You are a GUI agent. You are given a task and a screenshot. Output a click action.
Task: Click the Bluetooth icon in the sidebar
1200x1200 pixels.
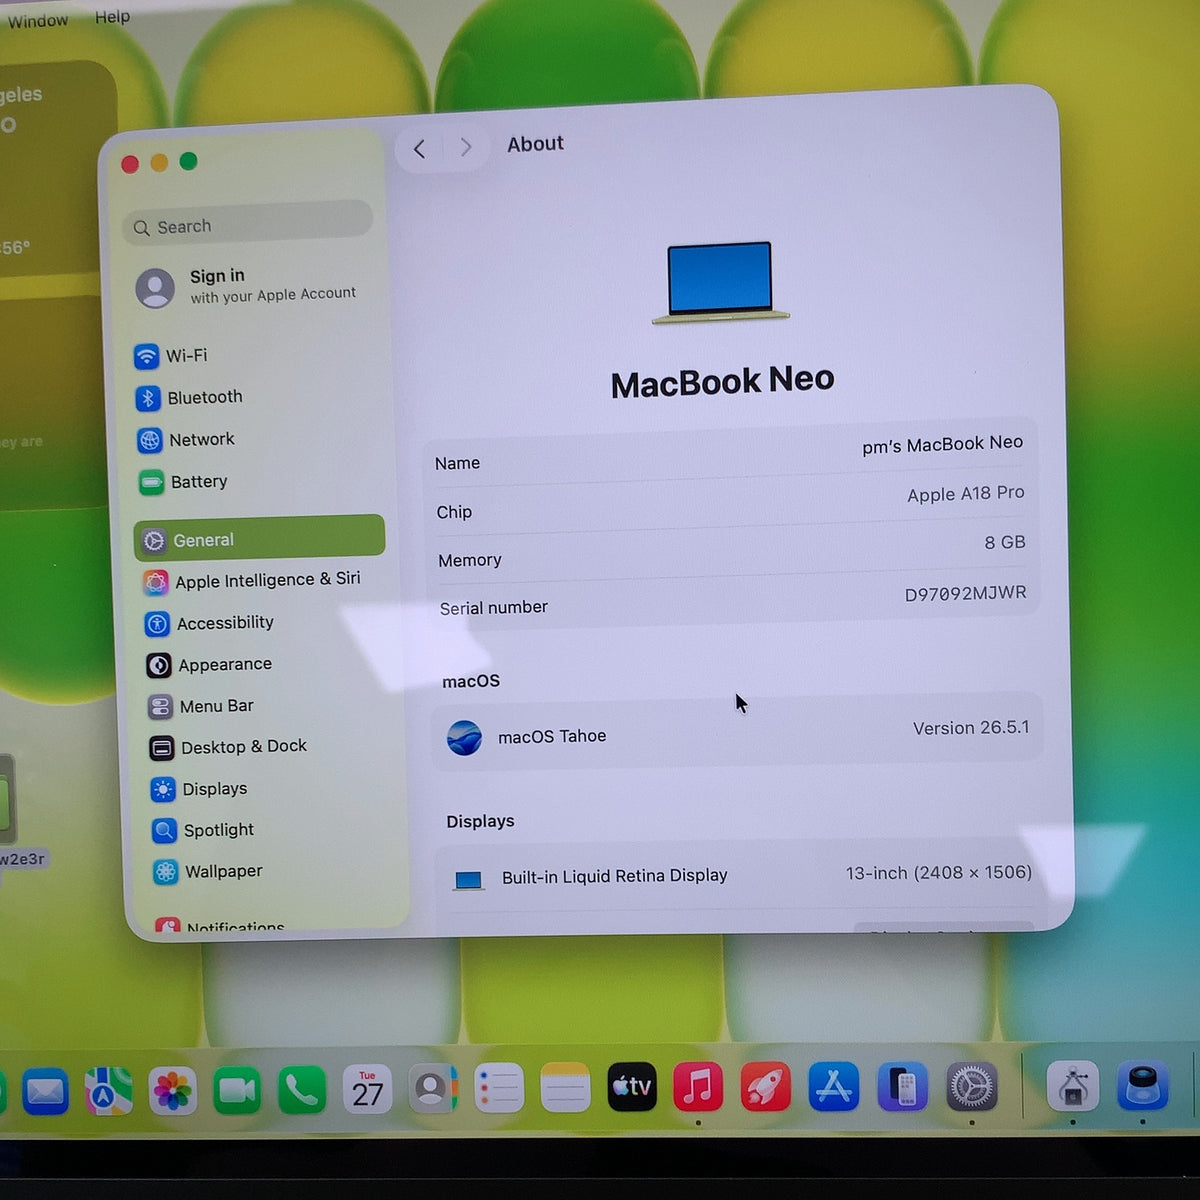pyautogui.click(x=148, y=398)
